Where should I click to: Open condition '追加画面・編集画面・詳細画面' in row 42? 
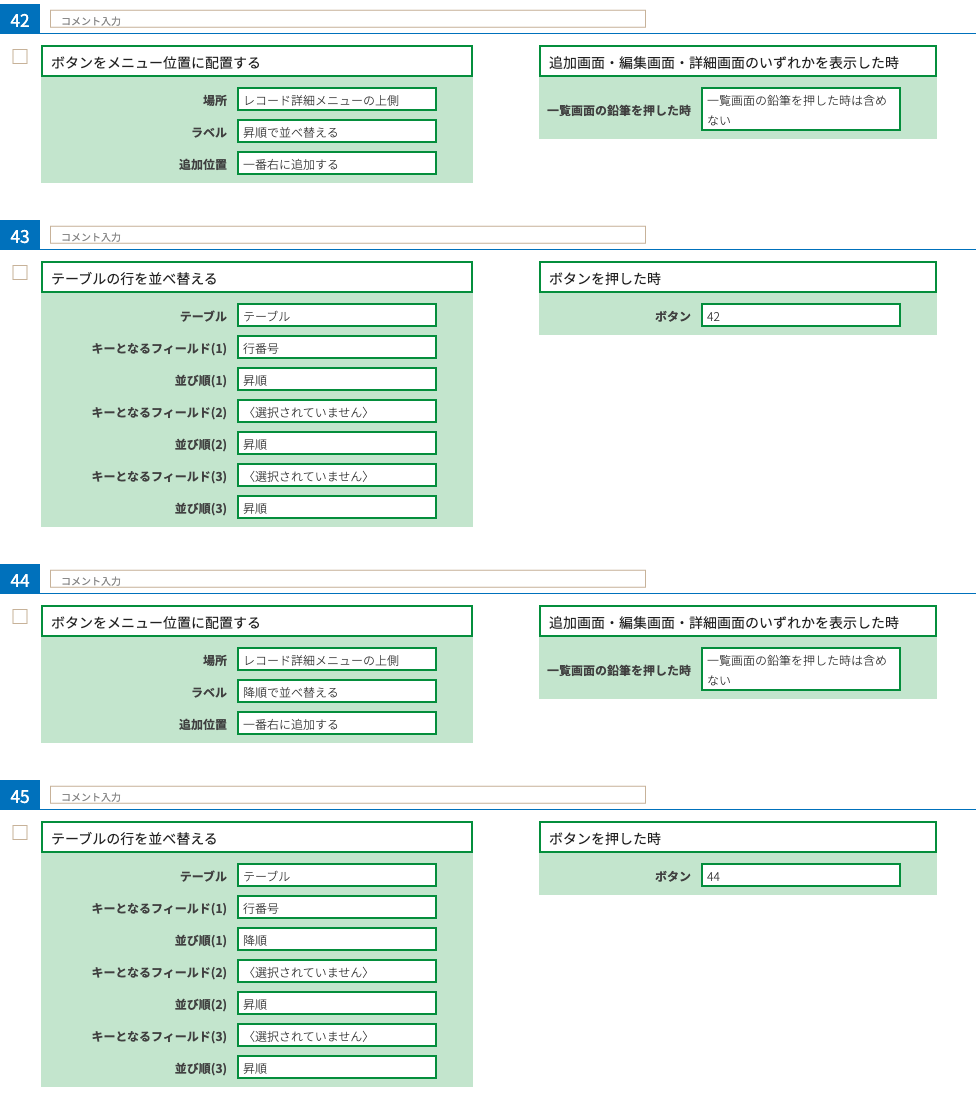pos(737,61)
